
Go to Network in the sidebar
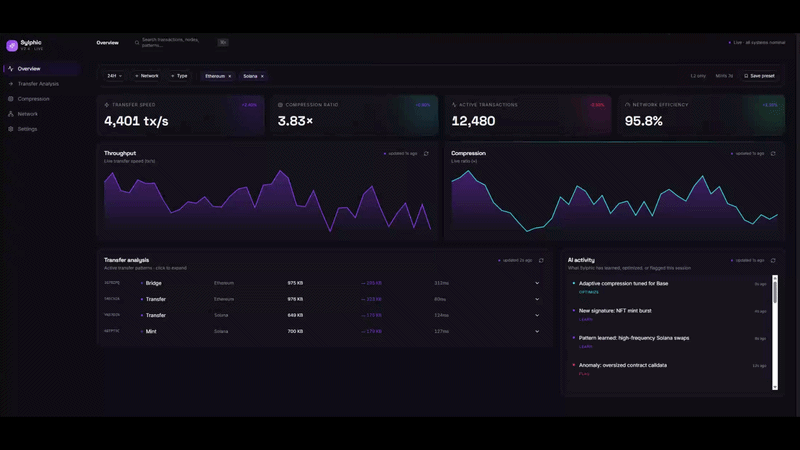coord(42,114)
